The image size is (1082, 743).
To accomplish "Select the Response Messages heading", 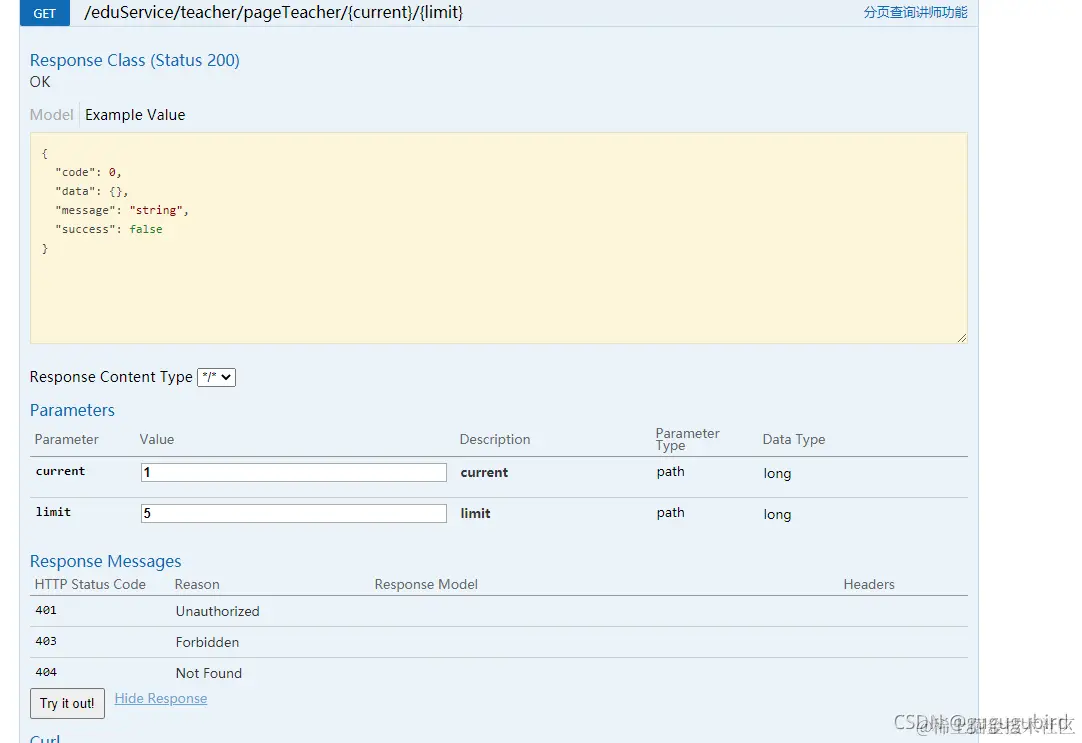I will coord(106,561).
